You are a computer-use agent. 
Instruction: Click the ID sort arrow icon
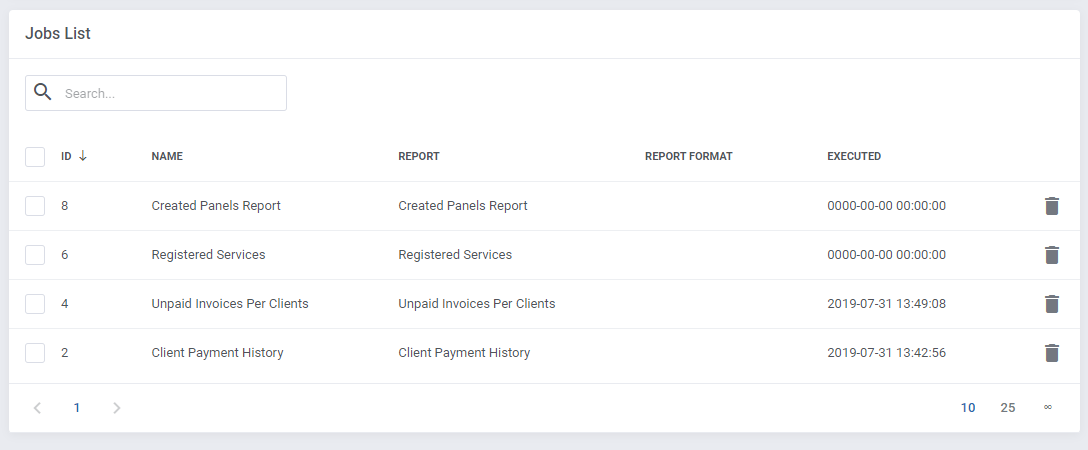pos(83,156)
